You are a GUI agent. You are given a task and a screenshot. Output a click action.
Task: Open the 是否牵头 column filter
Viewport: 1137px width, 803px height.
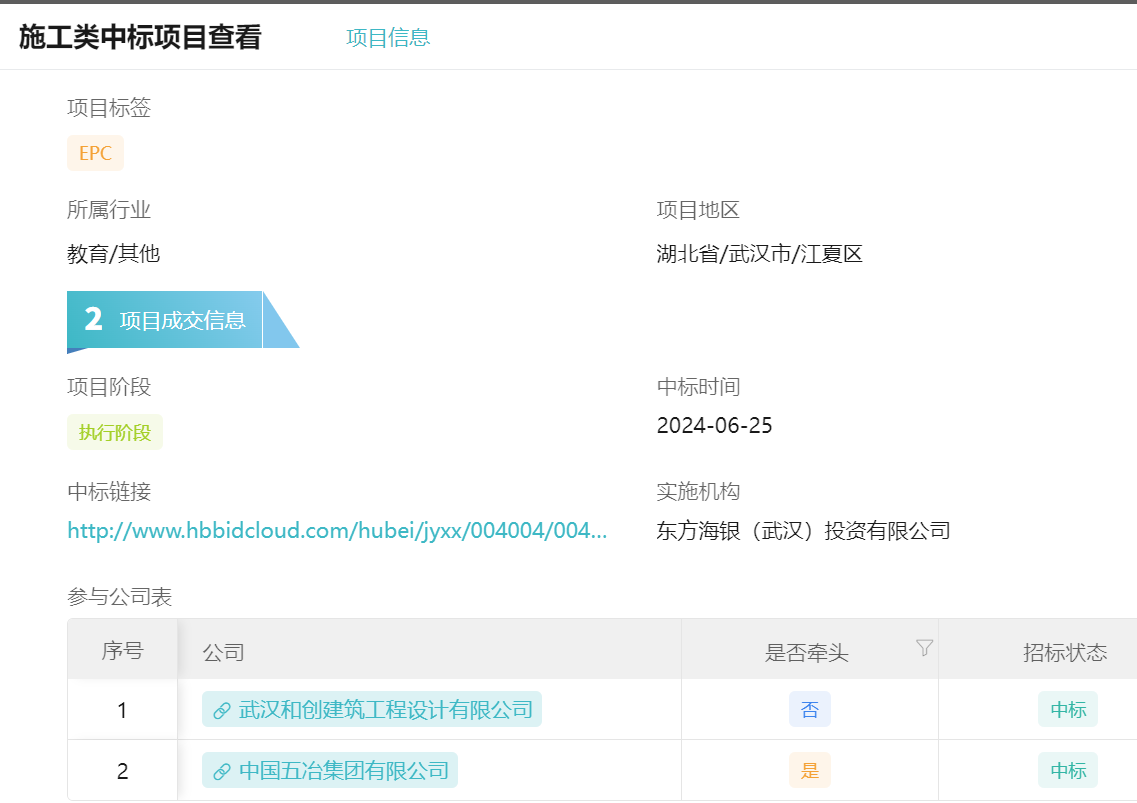point(924,648)
